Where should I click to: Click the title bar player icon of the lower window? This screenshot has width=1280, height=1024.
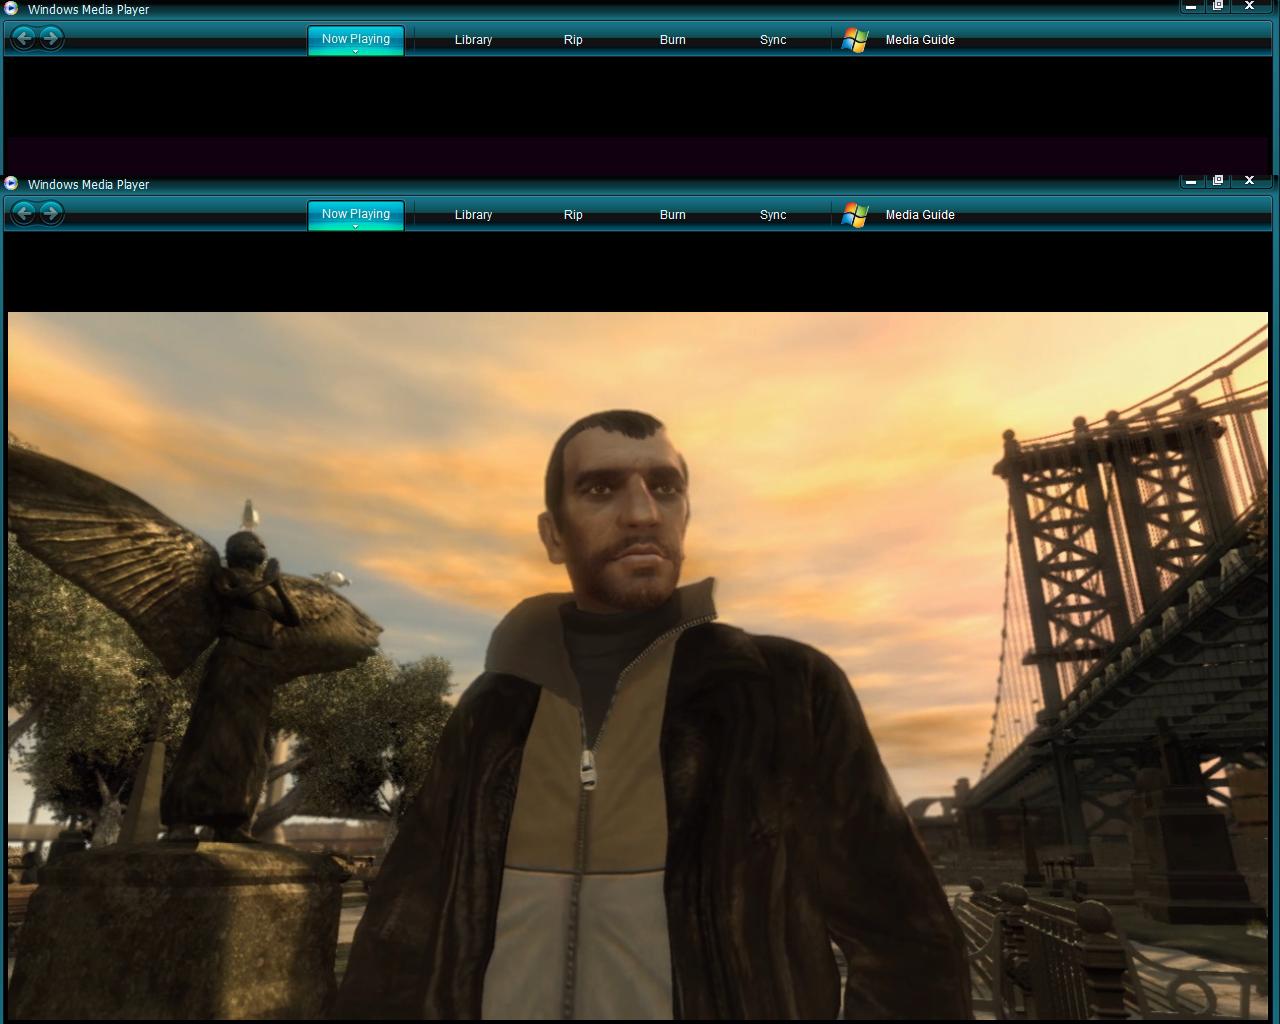11,184
